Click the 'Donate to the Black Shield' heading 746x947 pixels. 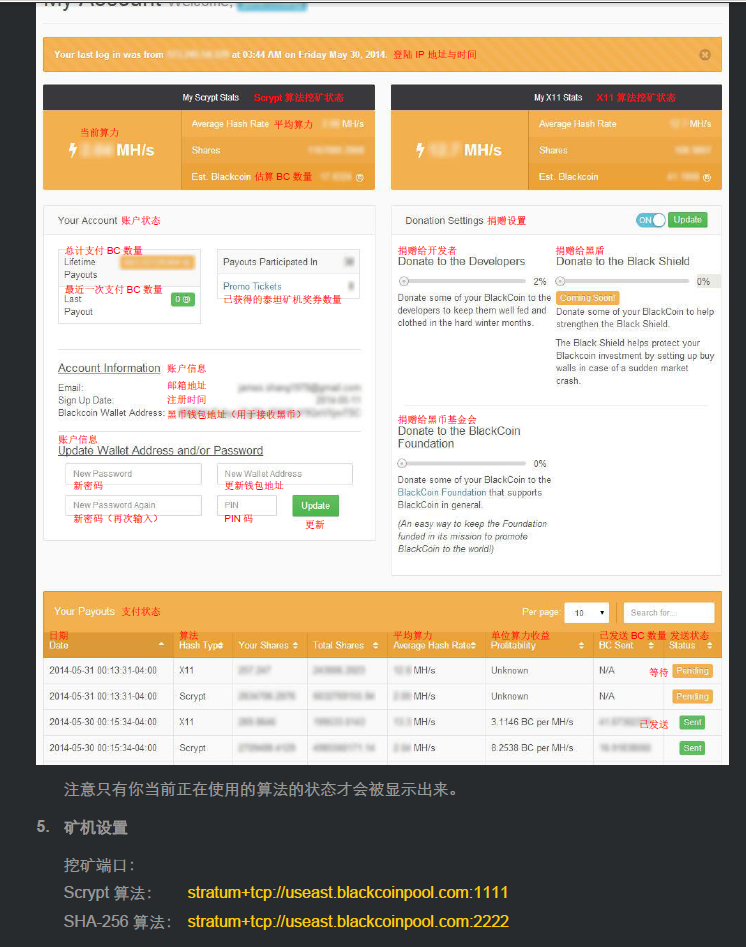622,262
